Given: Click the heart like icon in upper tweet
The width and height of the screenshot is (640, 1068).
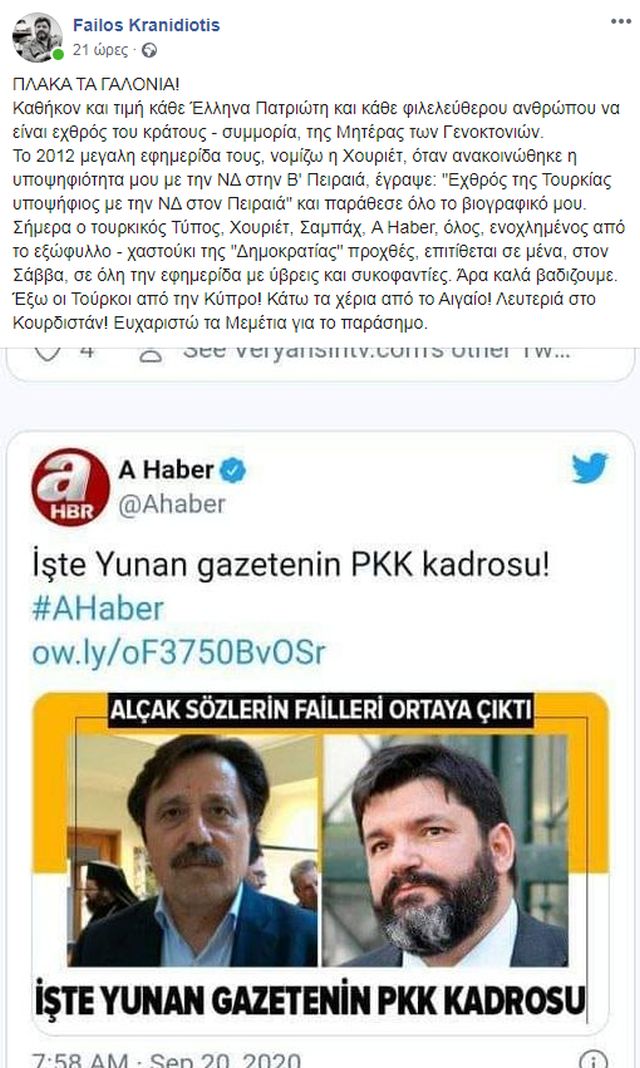Looking at the screenshot, I should click(48, 353).
